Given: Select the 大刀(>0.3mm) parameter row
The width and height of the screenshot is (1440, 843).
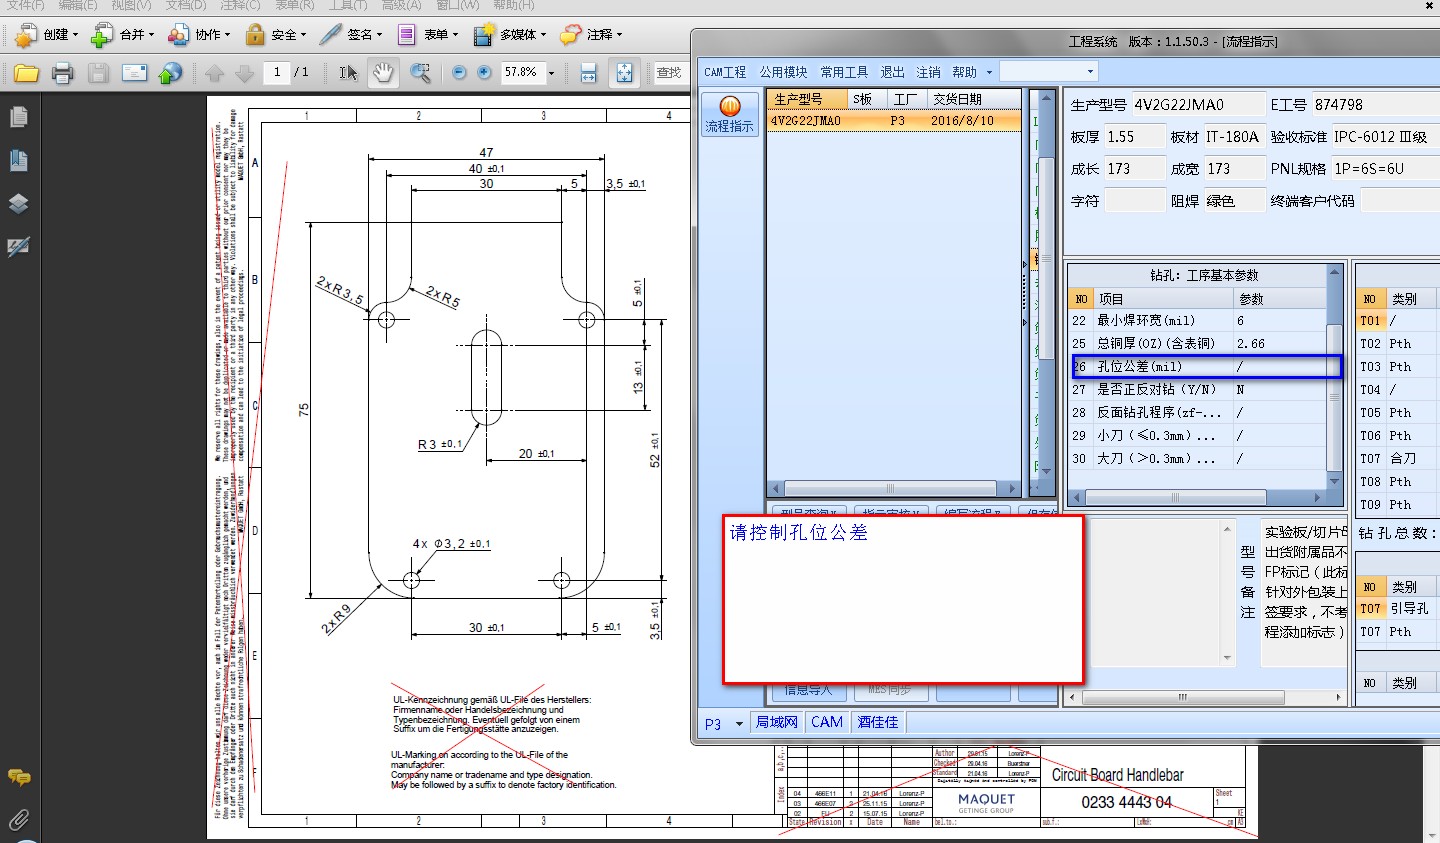Looking at the screenshot, I should 1198,459.
